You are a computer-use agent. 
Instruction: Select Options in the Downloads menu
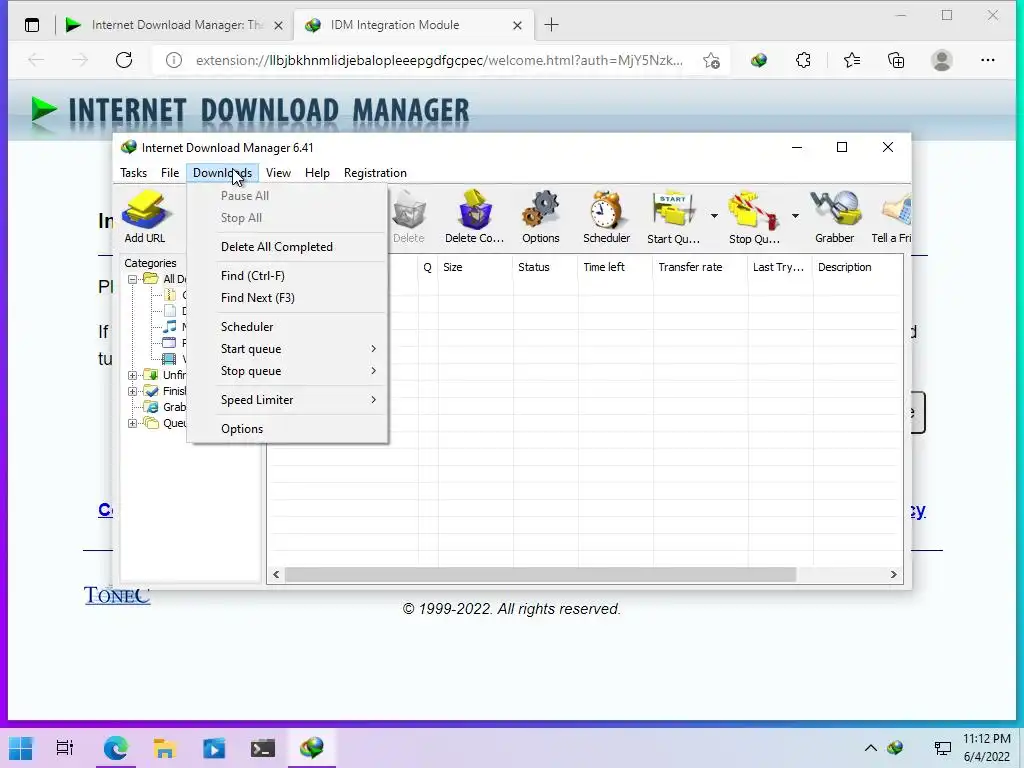[287, 428]
